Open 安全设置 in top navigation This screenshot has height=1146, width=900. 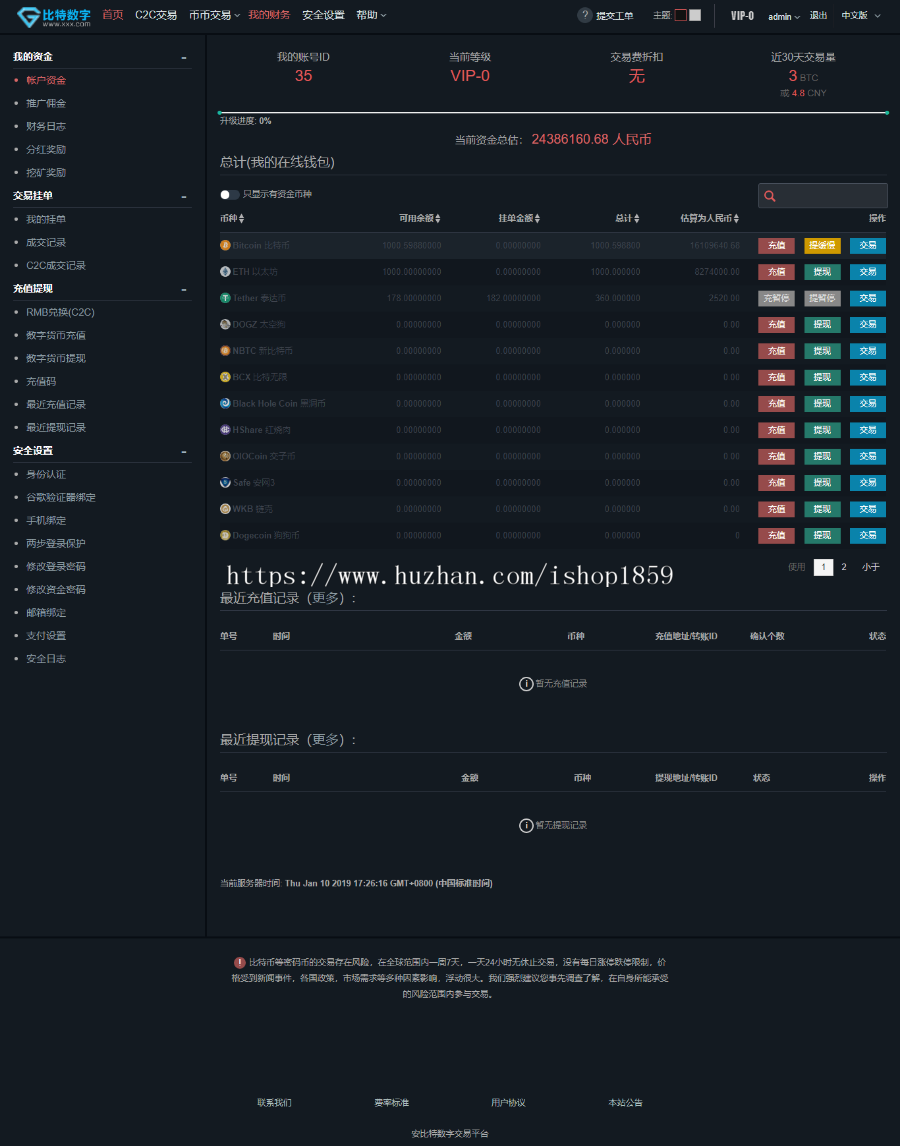click(x=323, y=15)
